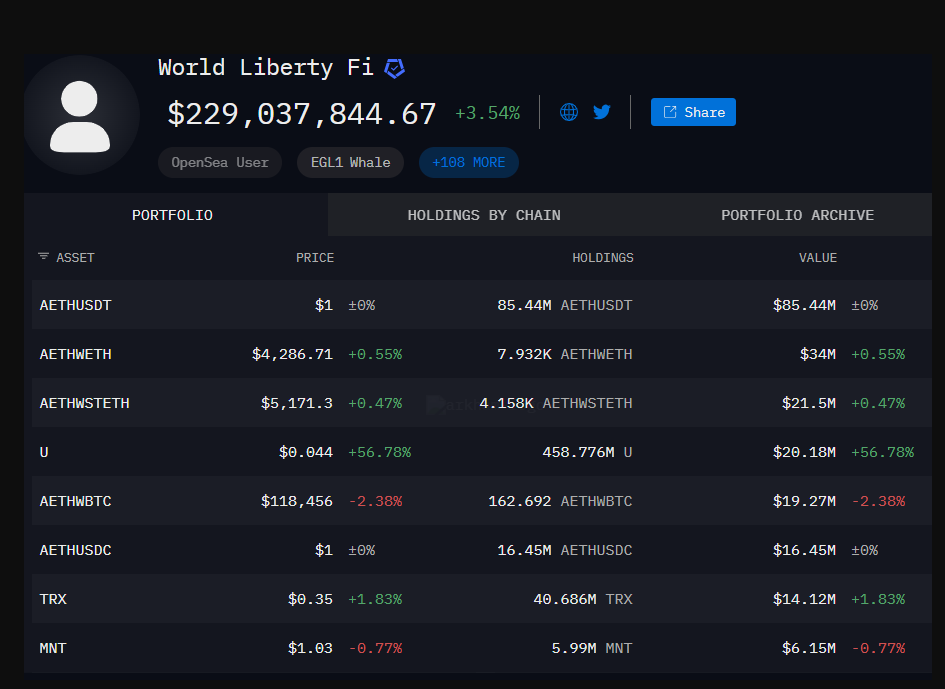Viewport: 945px width, 689px height.
Task: Click the 7.932K AETHWETH holdings
Action: point(565,354)
